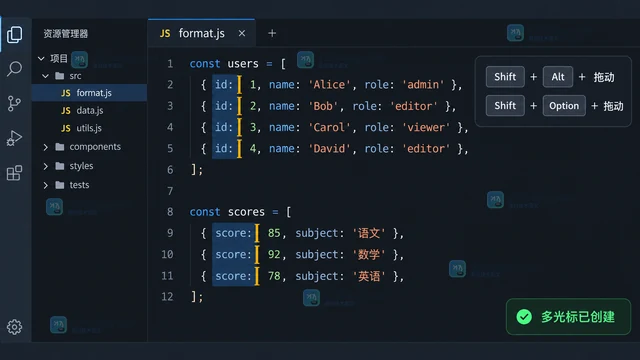Expand the styles folder
Image resolution: width=640 pixels, height=360 pixels.
pyautogui.click(x=46, y=166)
